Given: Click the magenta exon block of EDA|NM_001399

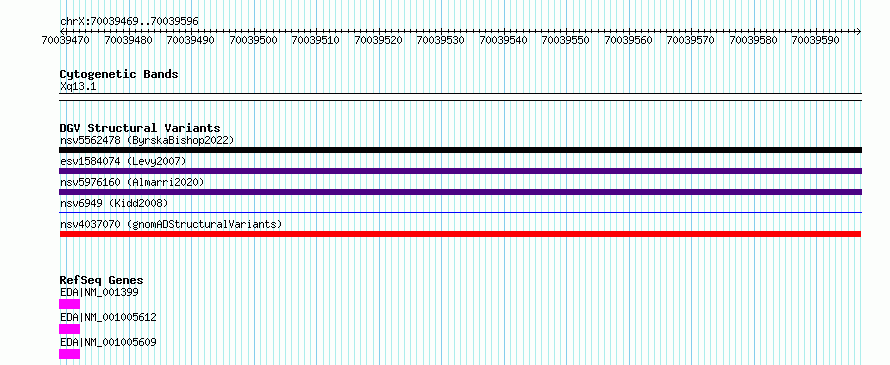Looking at the screenshot, I should pos(70,304).
